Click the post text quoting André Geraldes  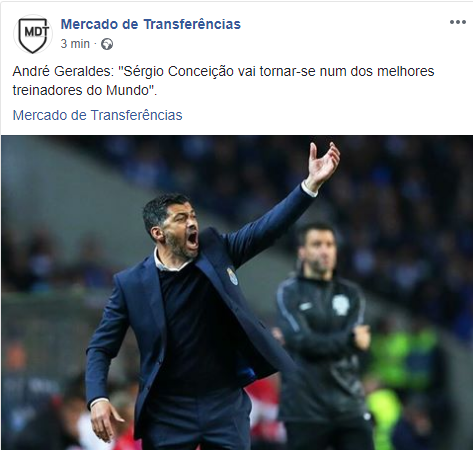pyautogui.click(x=223, y=81)
